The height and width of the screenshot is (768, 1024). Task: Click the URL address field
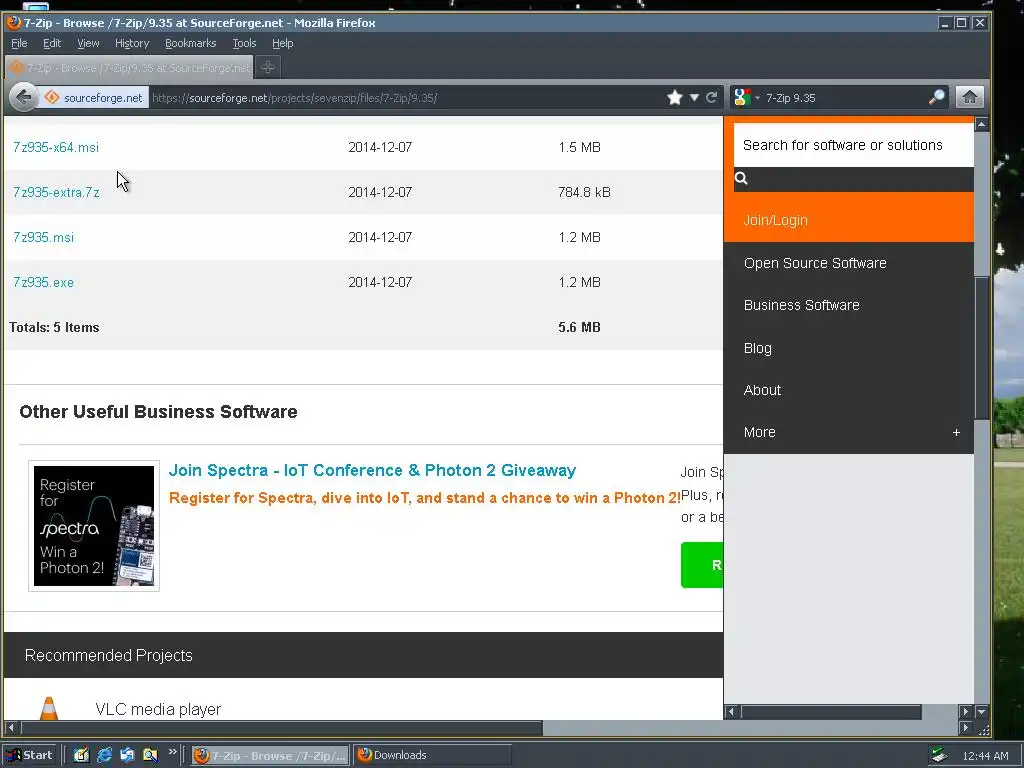pyautogui.click(x=405, y=98)
